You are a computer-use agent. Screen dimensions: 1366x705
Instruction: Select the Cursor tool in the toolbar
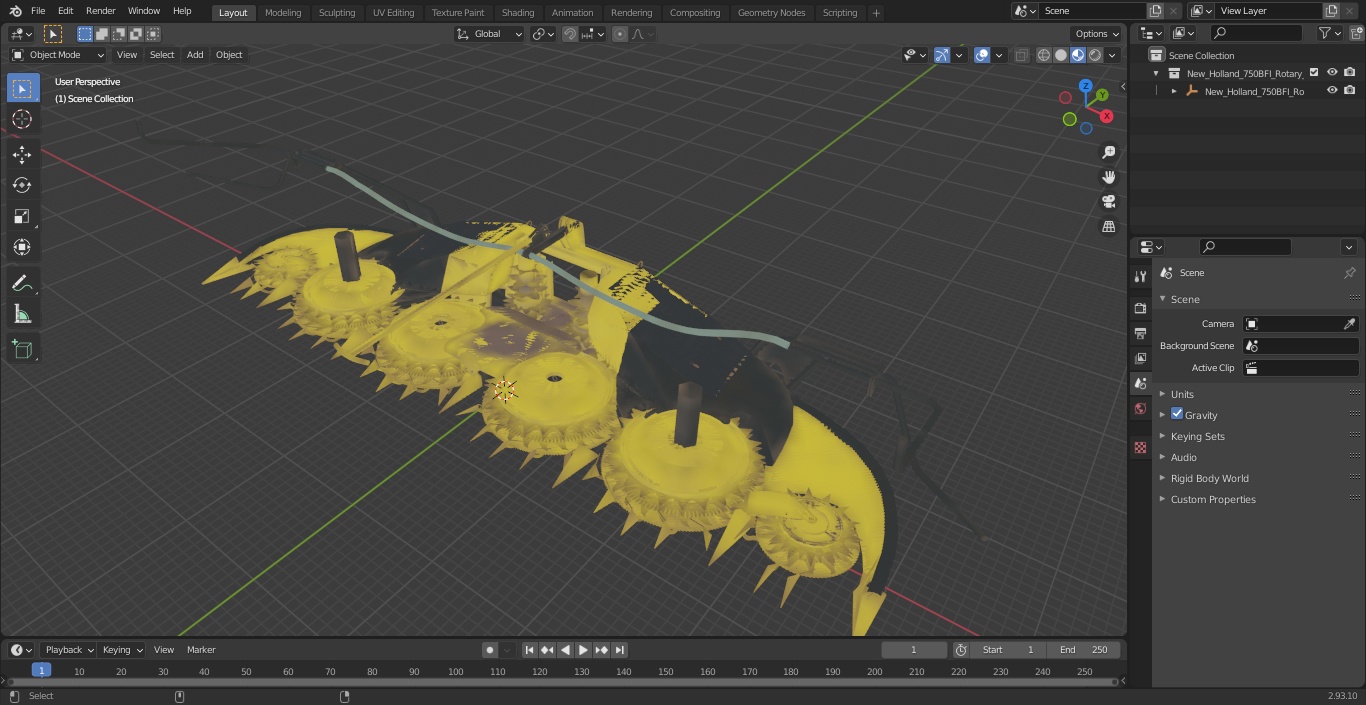(22, 119)
